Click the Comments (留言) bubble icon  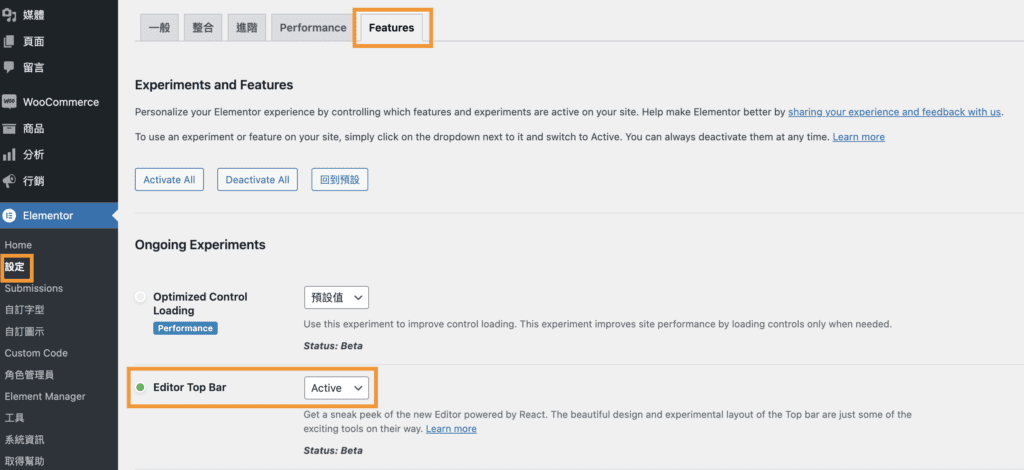point(9,67)
